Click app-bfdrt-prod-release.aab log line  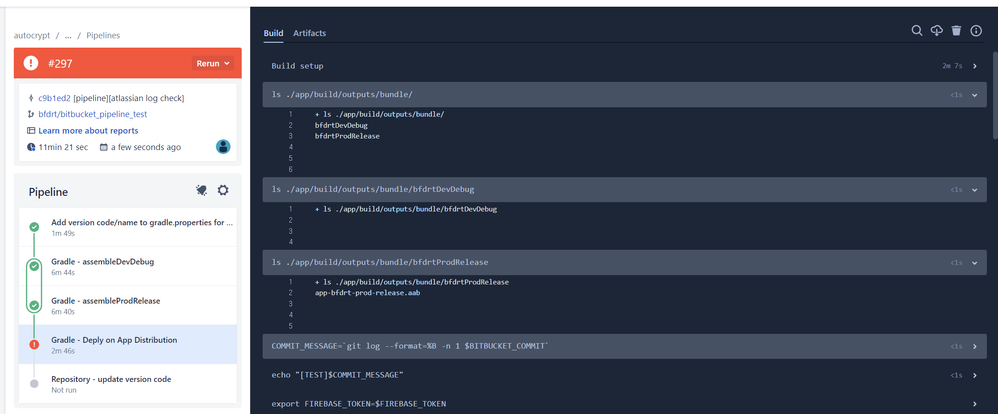[x=367, y=293]
